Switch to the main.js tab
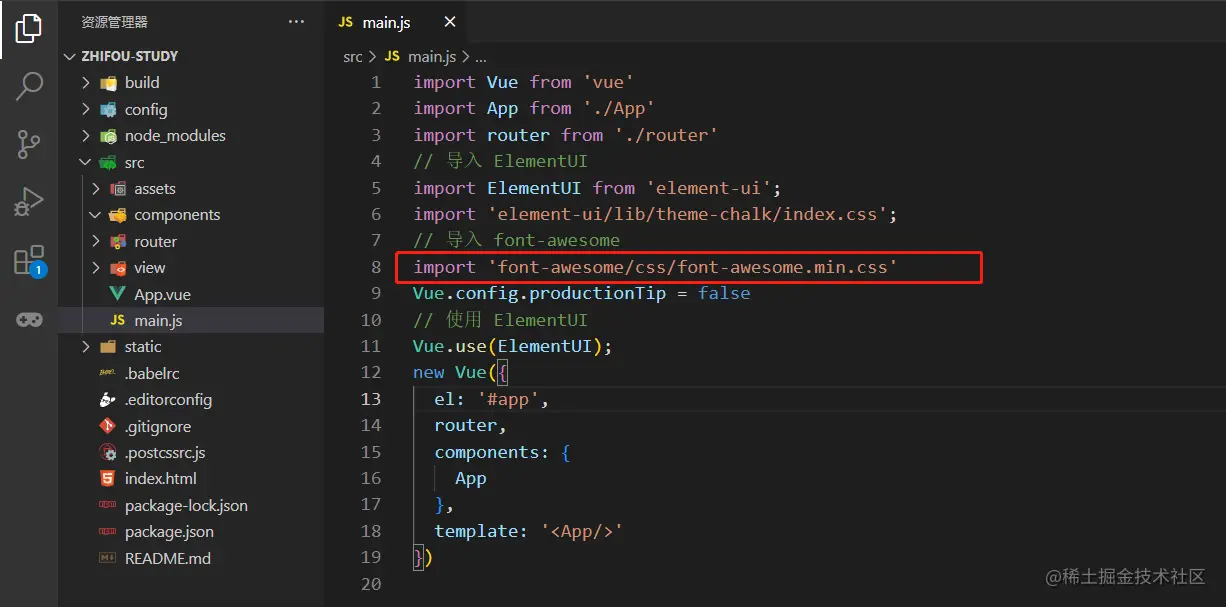The height and width of the screenshot is (607, 1226). pos(396,22)
